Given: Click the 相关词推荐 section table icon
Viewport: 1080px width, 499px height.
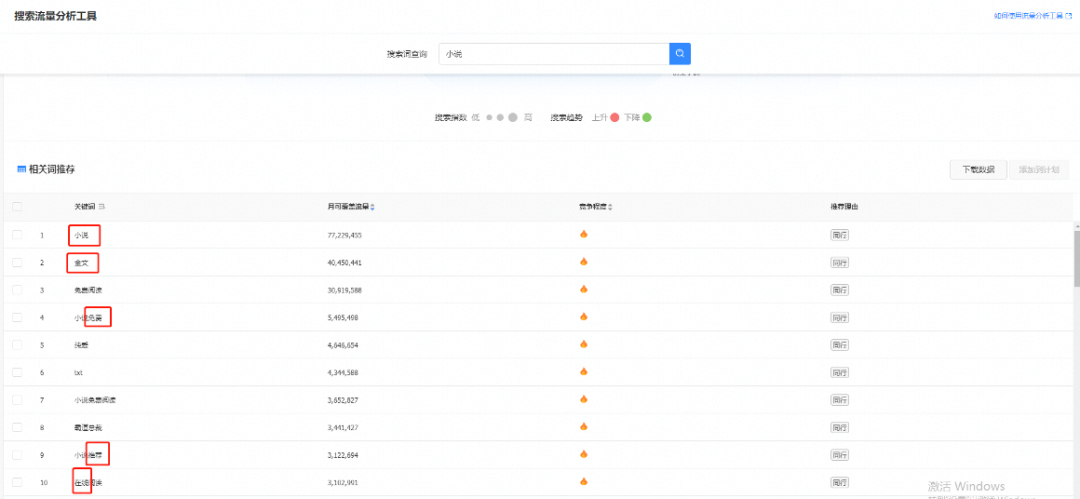Looking at the screenshot, I should [x=21, y=170].
